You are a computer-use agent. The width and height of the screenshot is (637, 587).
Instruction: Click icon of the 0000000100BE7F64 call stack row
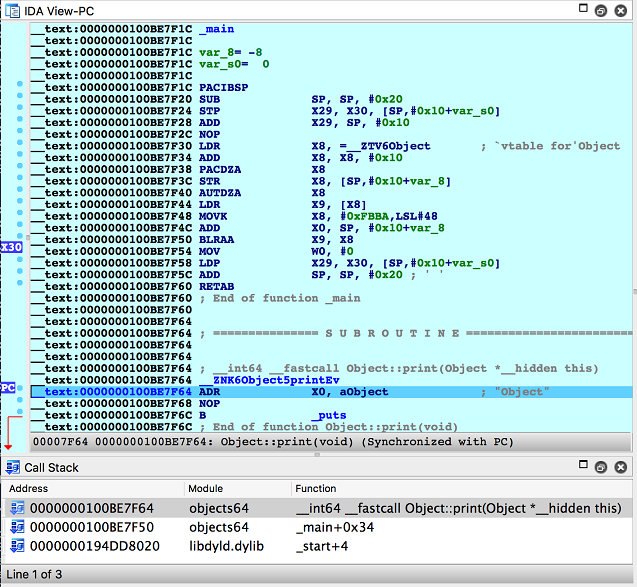[x=17, y=508]
